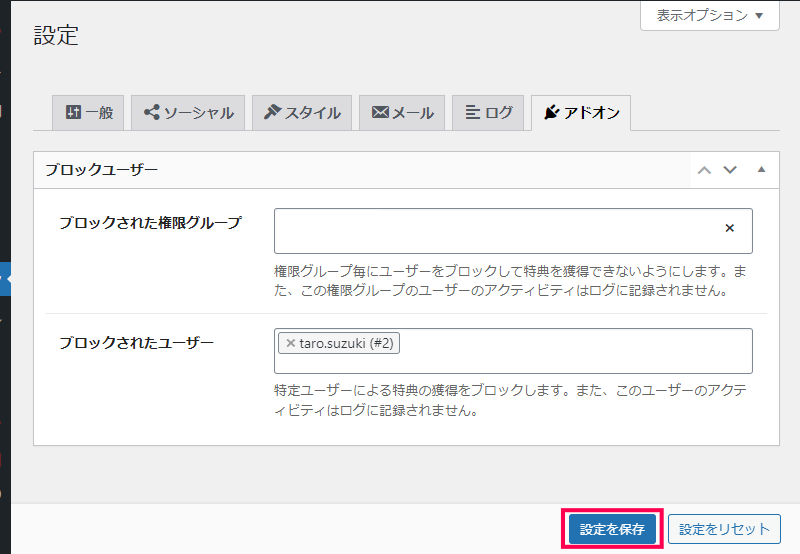Open the 表示オプション dropdown
Viewport: 800px width, 554px height.
coord(710,15)
